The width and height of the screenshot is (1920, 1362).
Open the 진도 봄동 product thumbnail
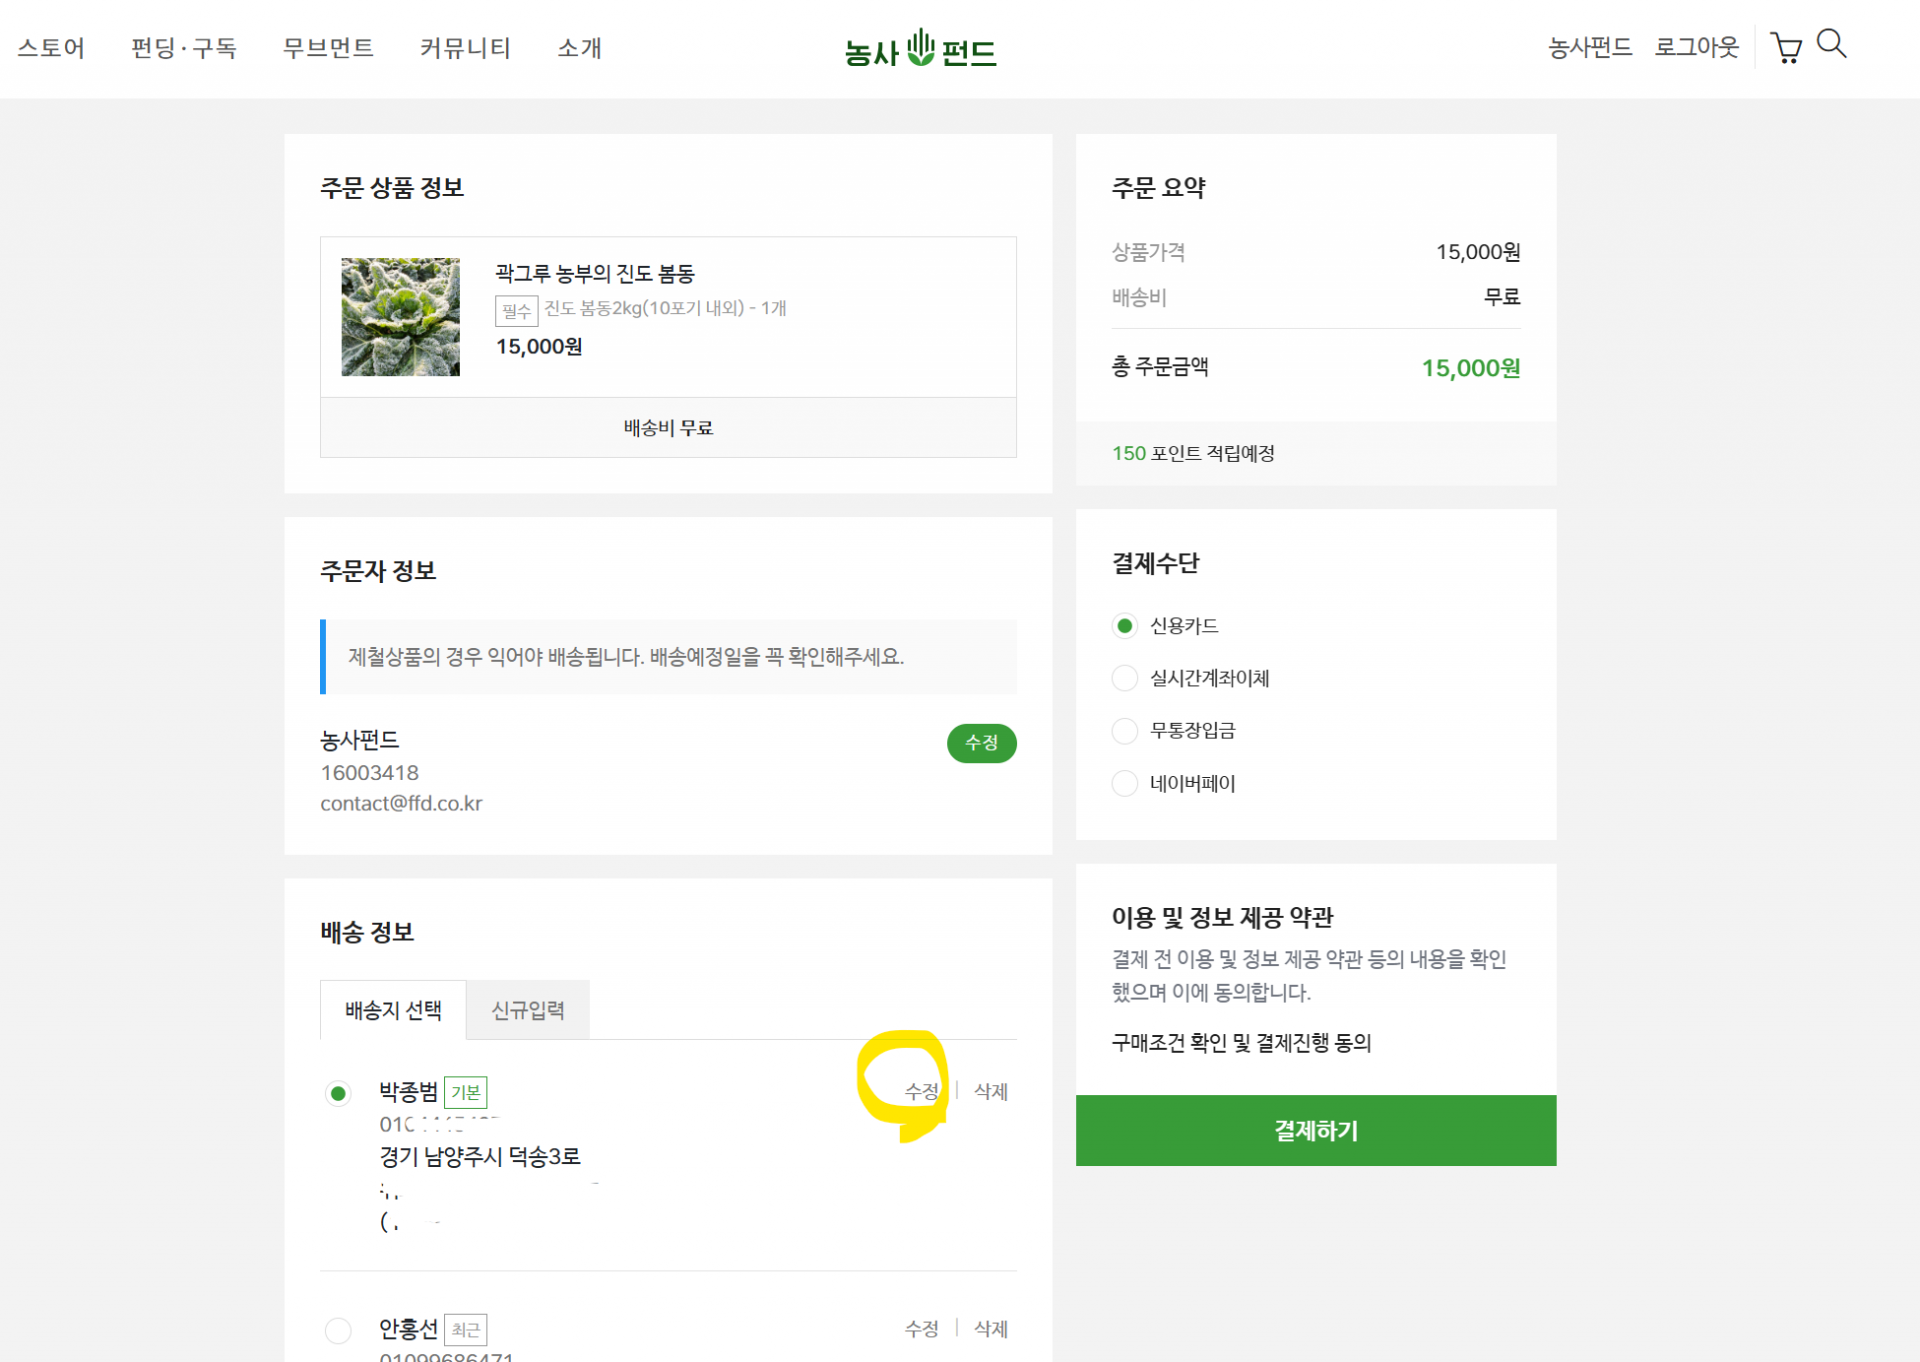(400, 317)
